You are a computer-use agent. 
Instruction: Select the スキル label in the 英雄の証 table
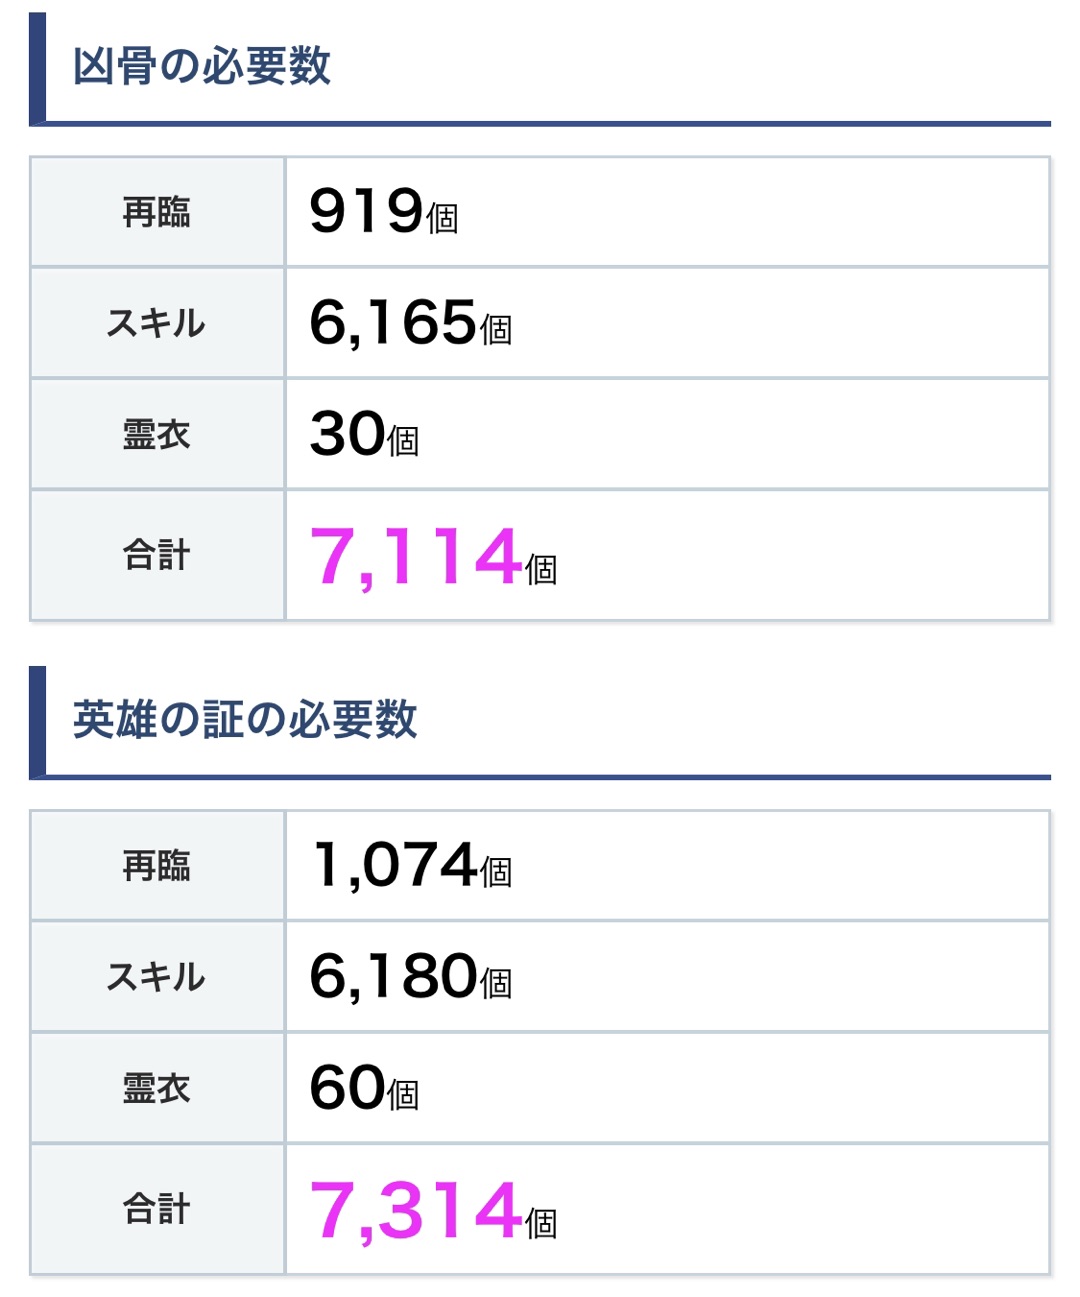point(157,977)
